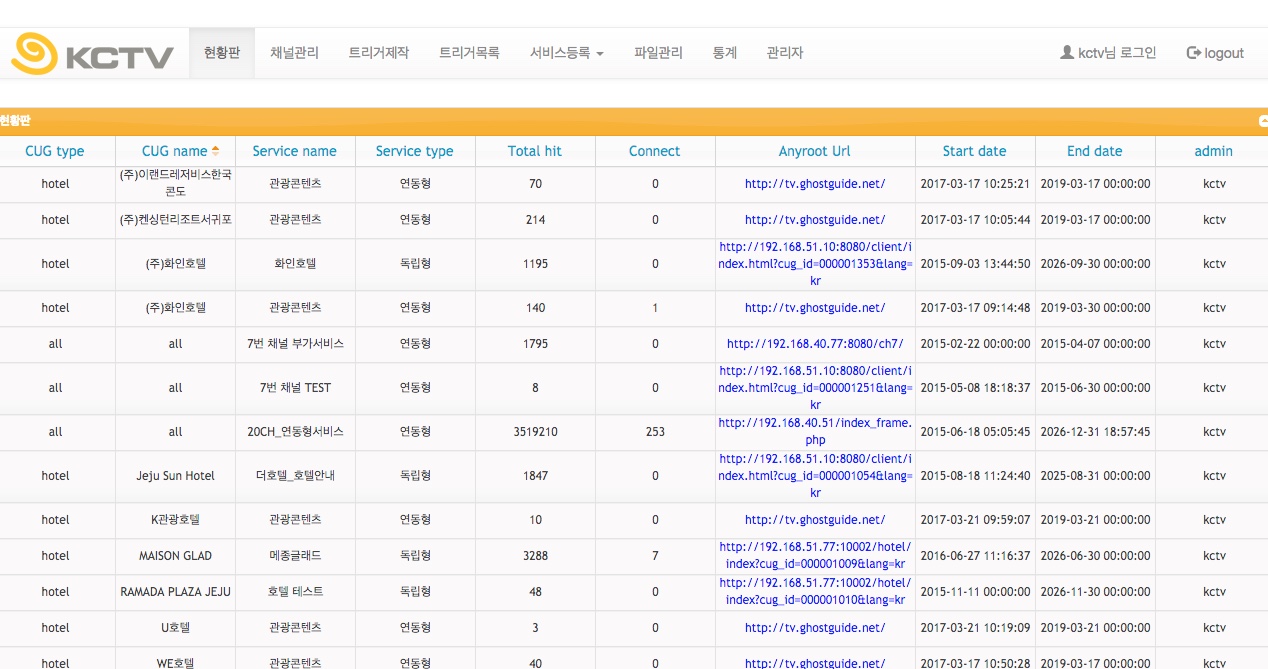Sort by CUG name arrow icon
The width and height of the screenshot is (1268, 669).
coord(215,151)
